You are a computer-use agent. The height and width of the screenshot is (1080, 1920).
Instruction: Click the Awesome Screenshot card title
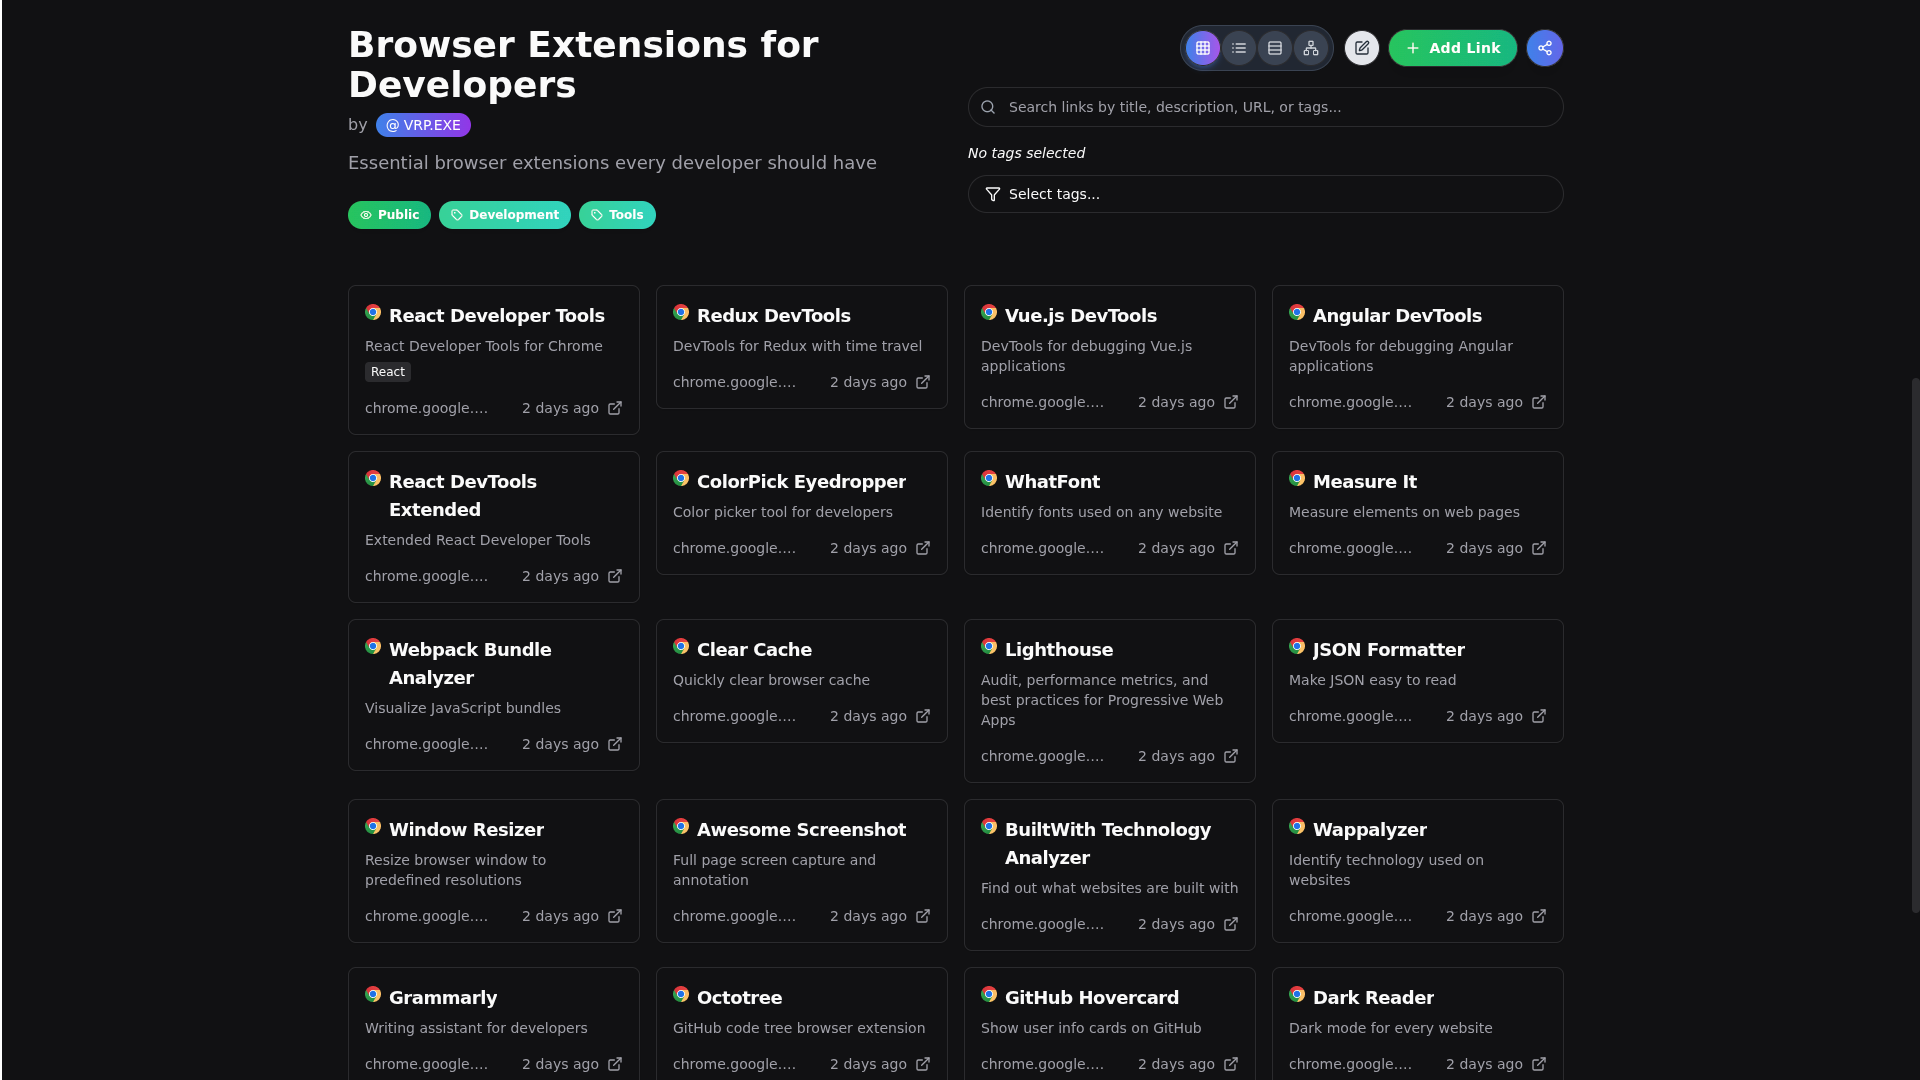pyautogui.click(x=801, y=830)
